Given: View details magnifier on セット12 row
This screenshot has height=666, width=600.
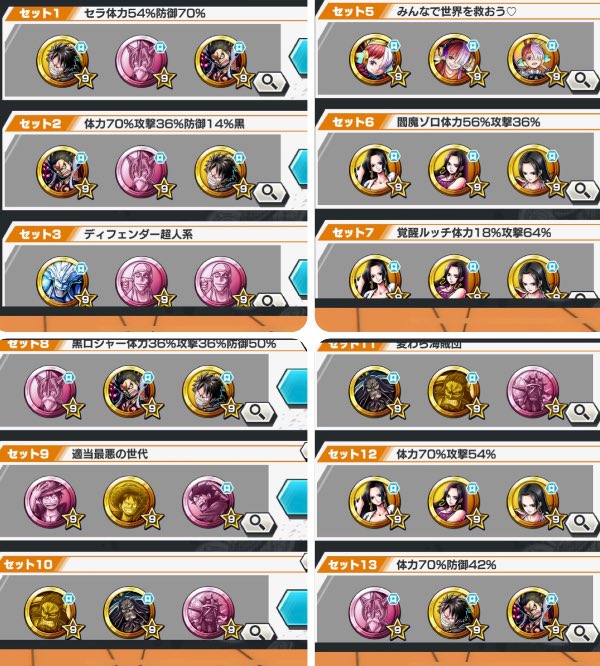Looking at the screenshot, I should (x=583, y=522).
